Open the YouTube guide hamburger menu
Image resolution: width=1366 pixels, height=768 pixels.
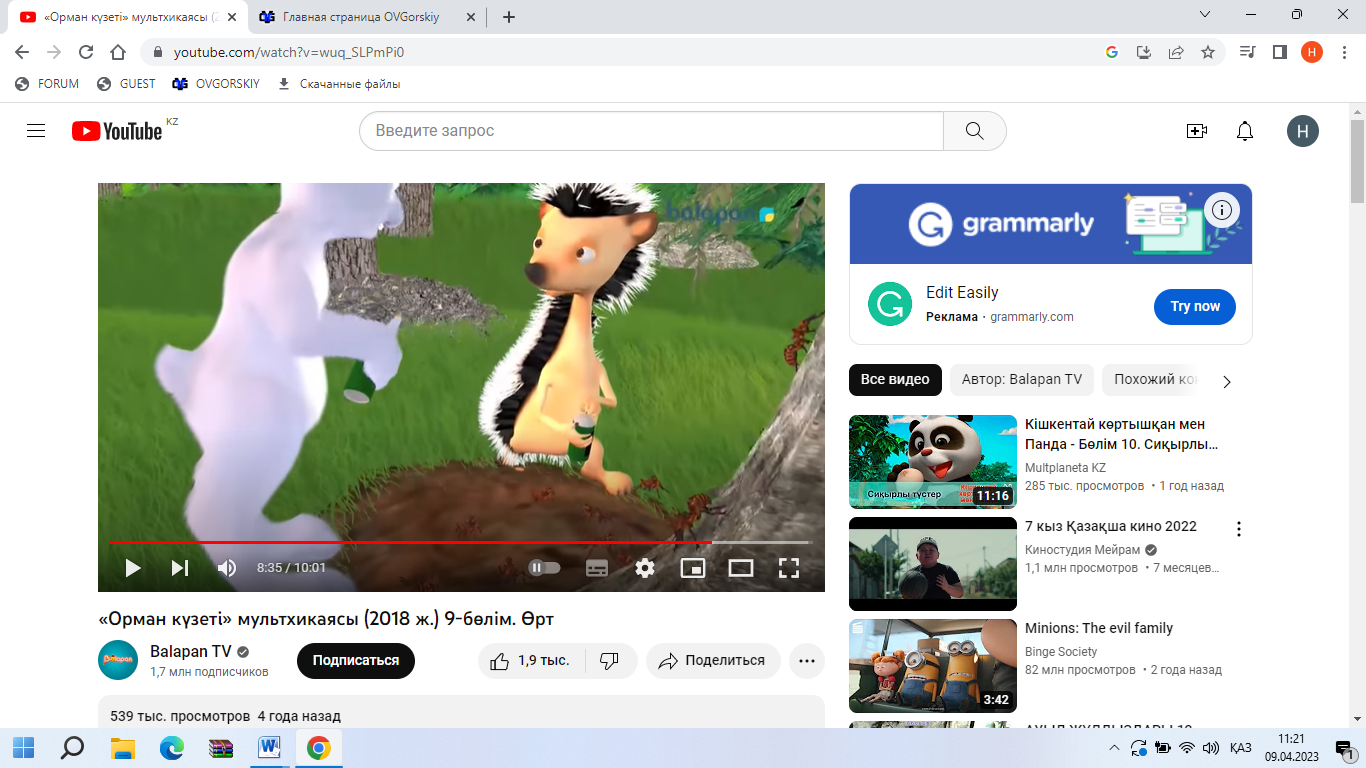[36, 131]
